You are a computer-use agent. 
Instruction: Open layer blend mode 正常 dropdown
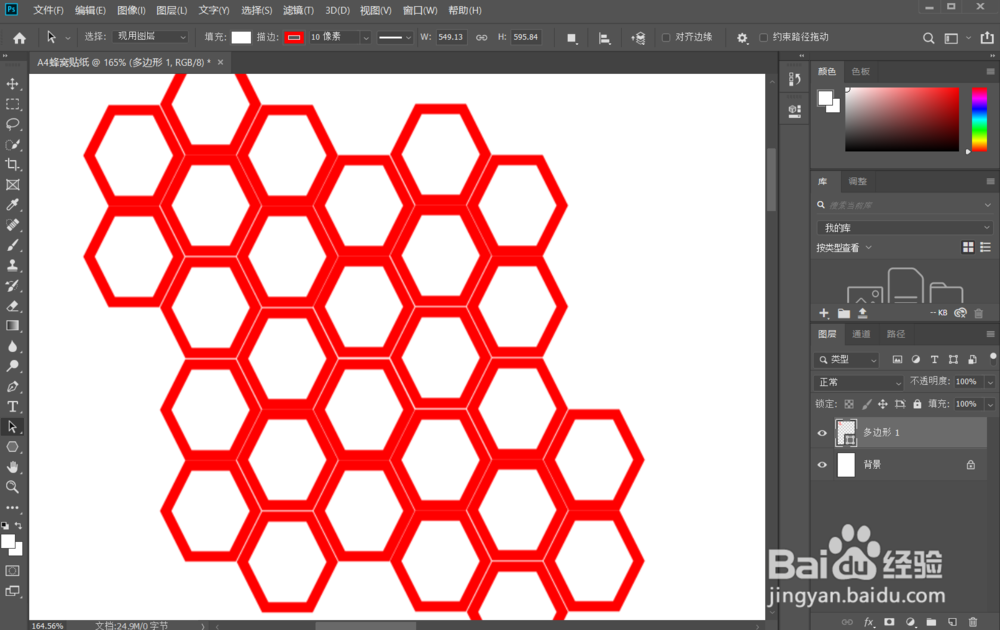point(858,382)
